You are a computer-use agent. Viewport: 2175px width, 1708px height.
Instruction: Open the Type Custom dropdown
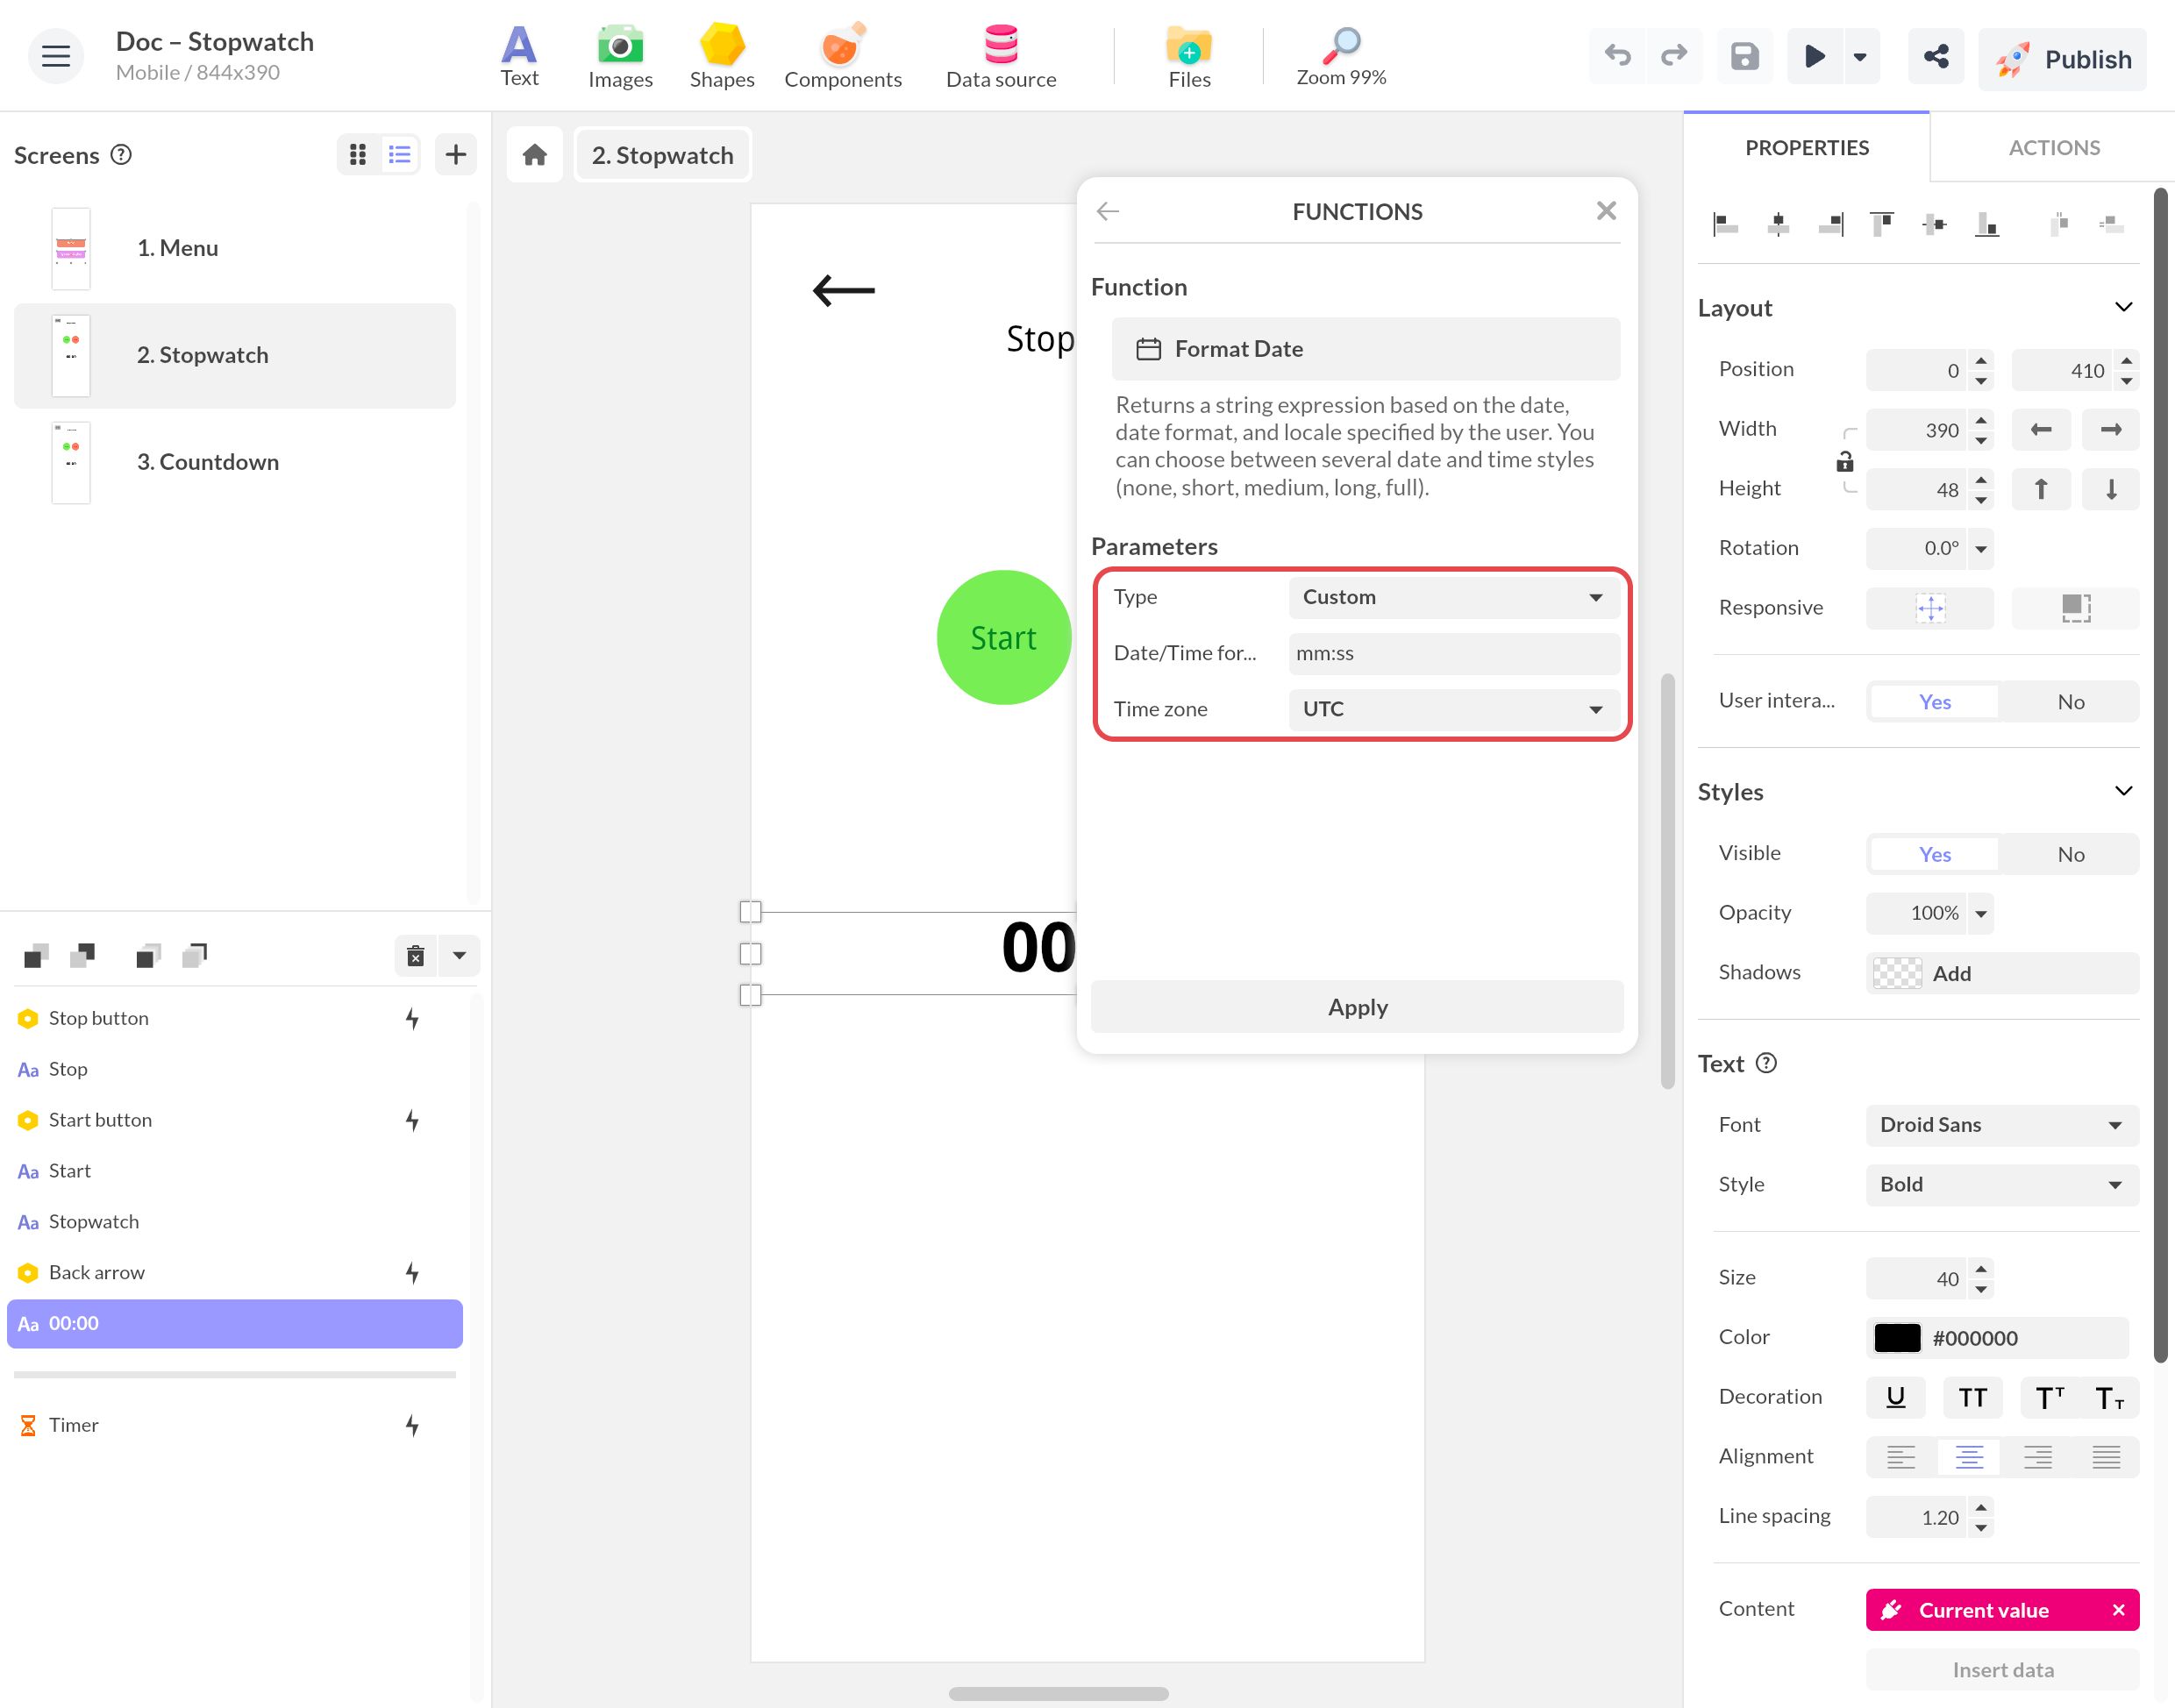point(1453,597)
